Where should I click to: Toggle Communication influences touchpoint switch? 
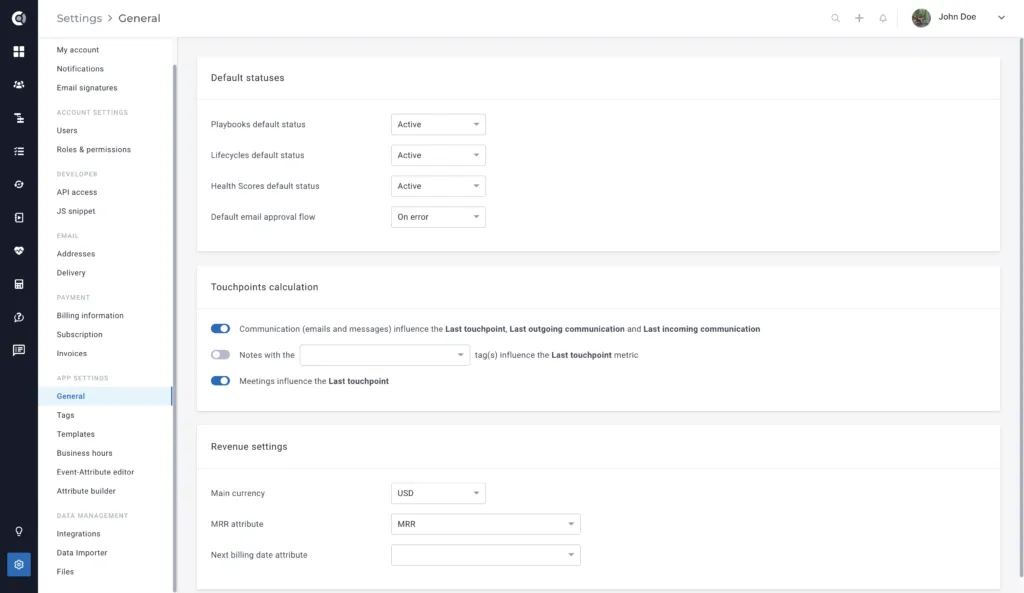[221, 329]
